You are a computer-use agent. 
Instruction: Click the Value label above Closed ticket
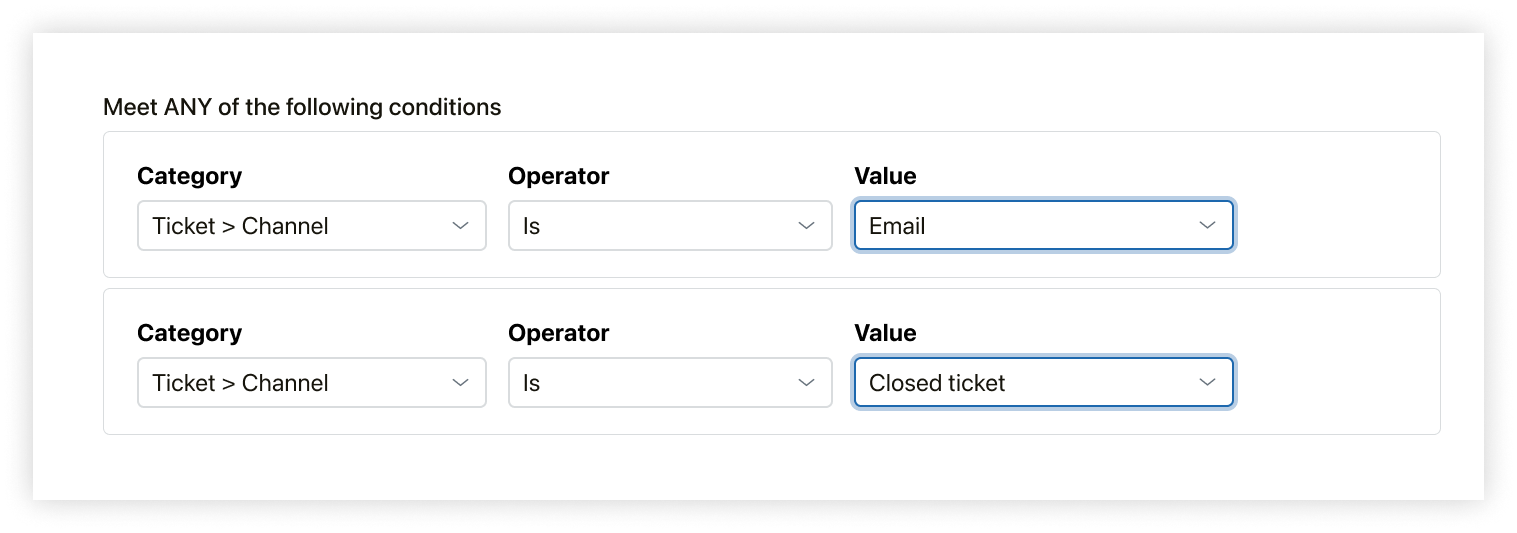(x=884, y=333)
